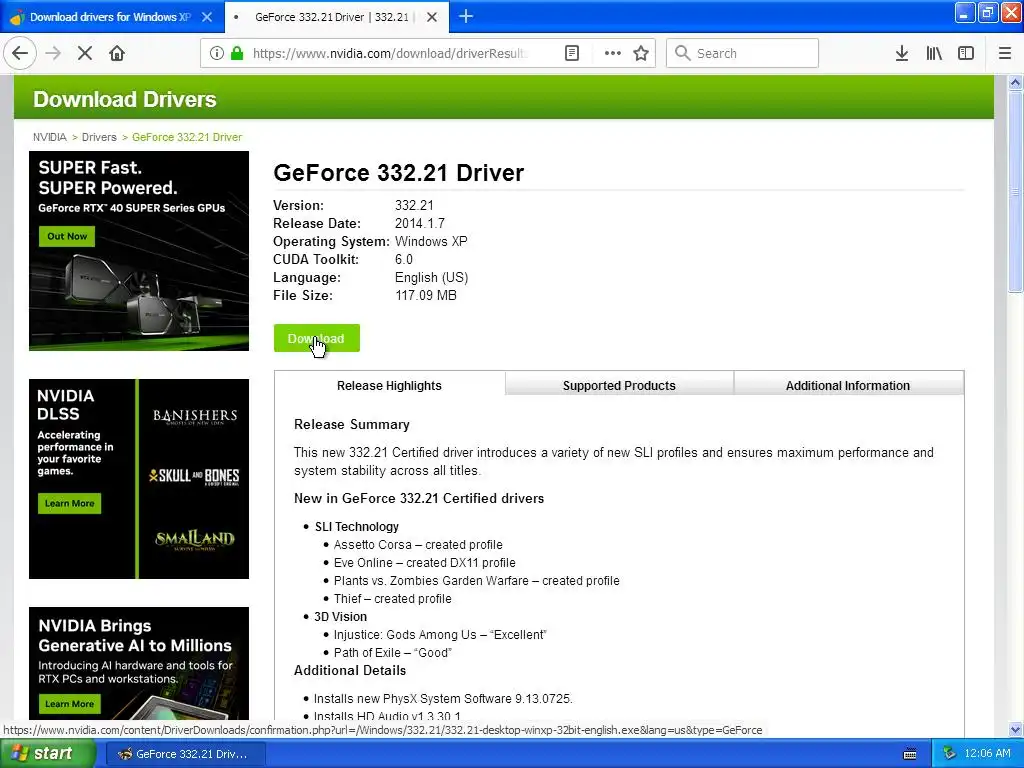Click the GeForce 332.21 Driver heading
The width and height of the screenshot is (1024, 768).
(398, 173)
